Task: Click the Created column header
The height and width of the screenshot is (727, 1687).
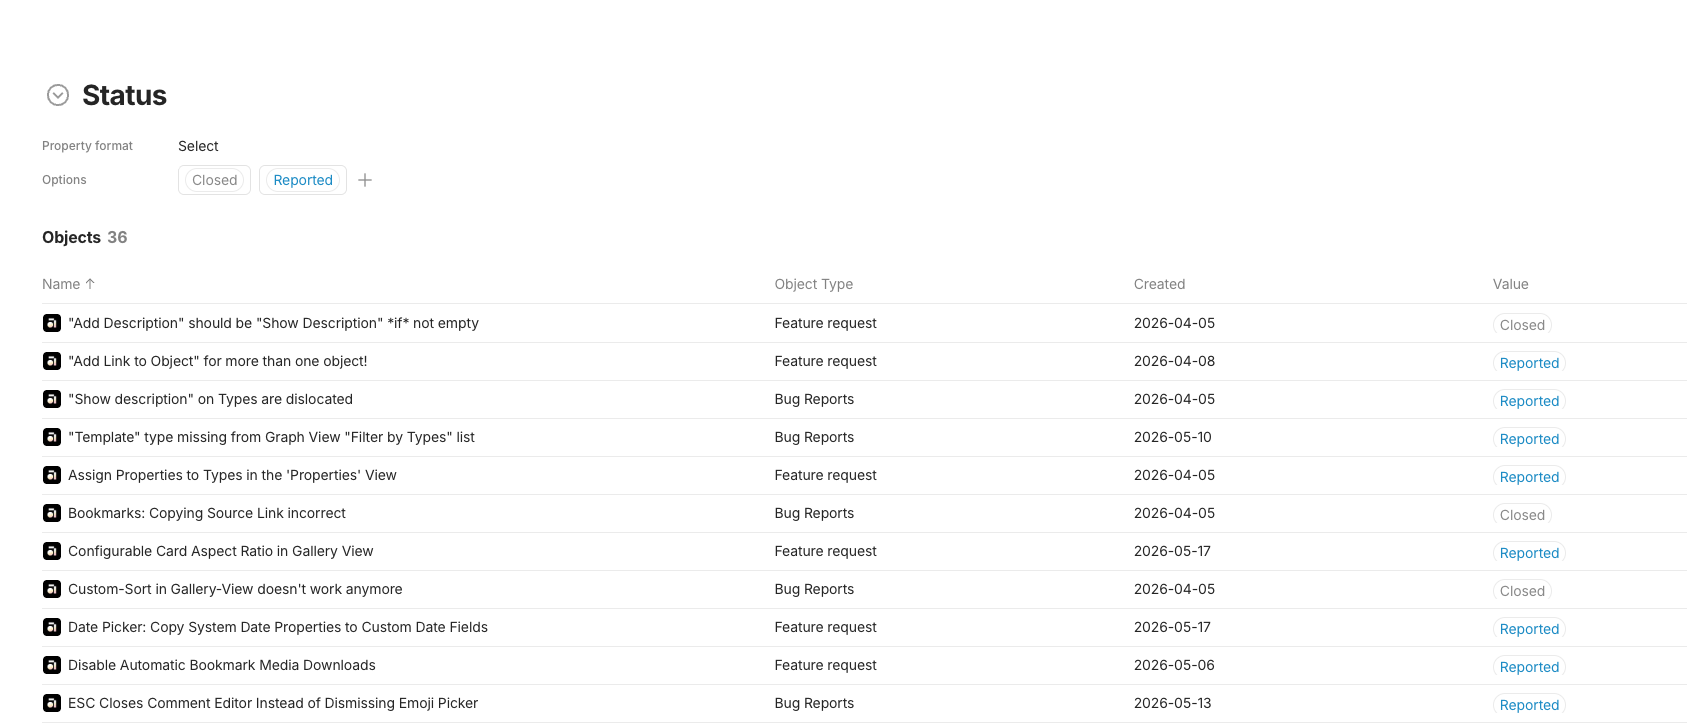Action: coord(1160,284)
